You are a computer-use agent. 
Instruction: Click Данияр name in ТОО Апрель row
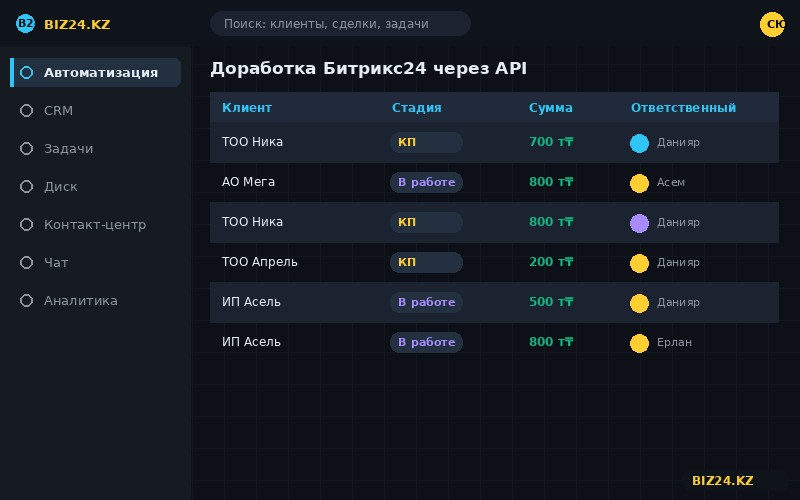click(x=678, y=262)
